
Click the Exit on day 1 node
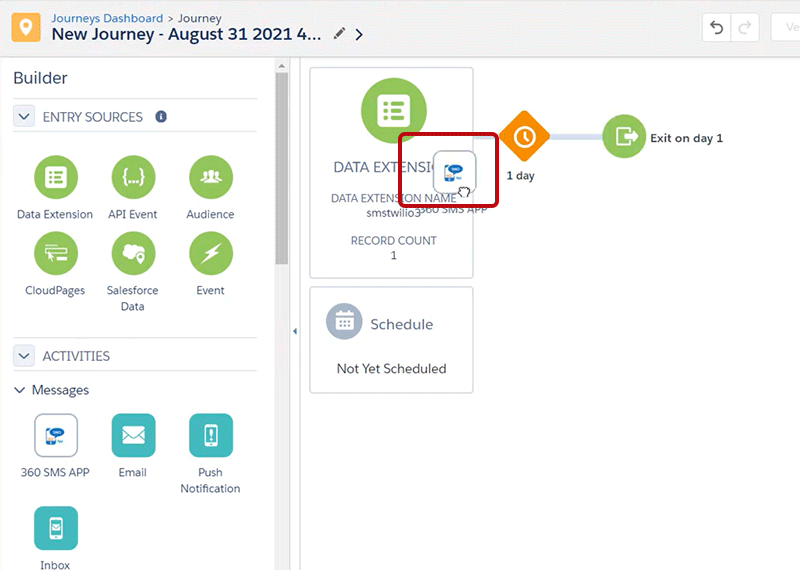tap(625, 137)
